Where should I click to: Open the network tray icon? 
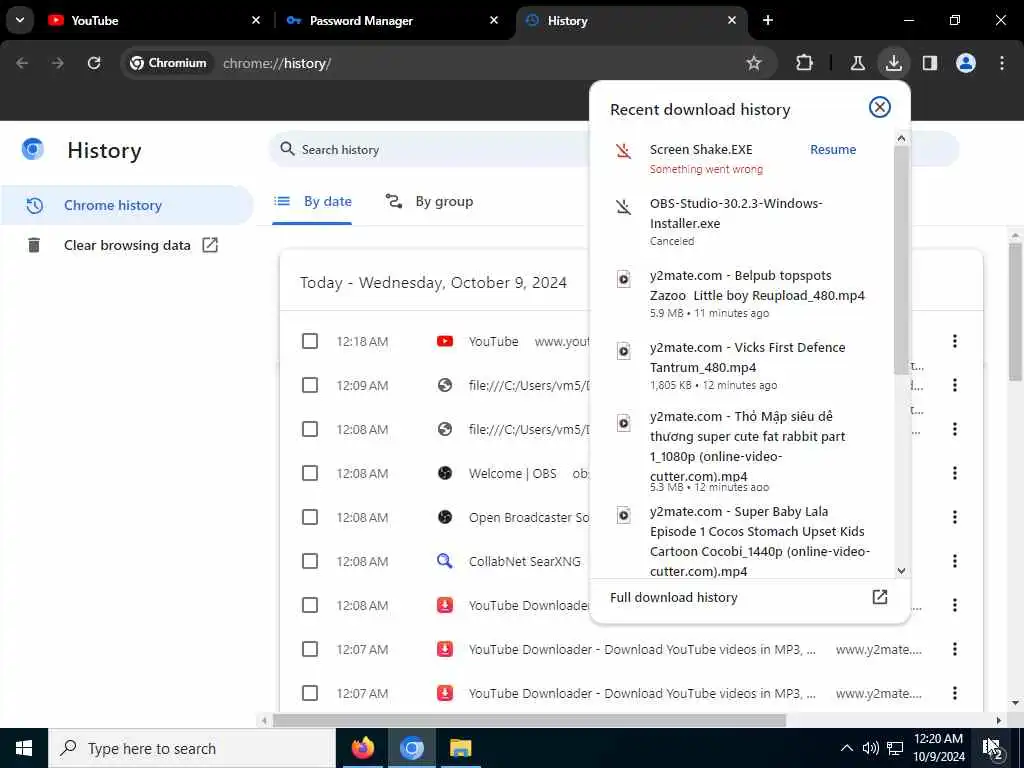(895, 748)
